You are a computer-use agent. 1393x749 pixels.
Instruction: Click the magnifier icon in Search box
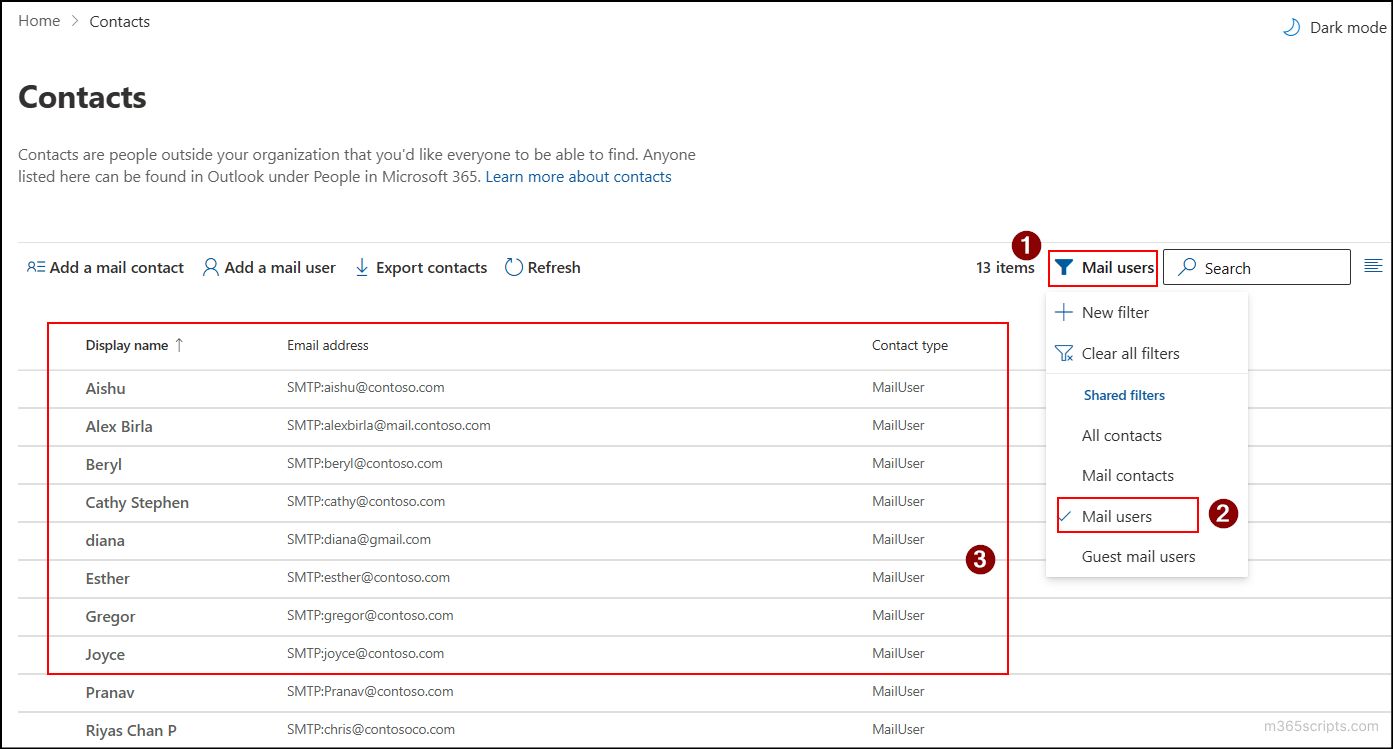coord(1187,268)
